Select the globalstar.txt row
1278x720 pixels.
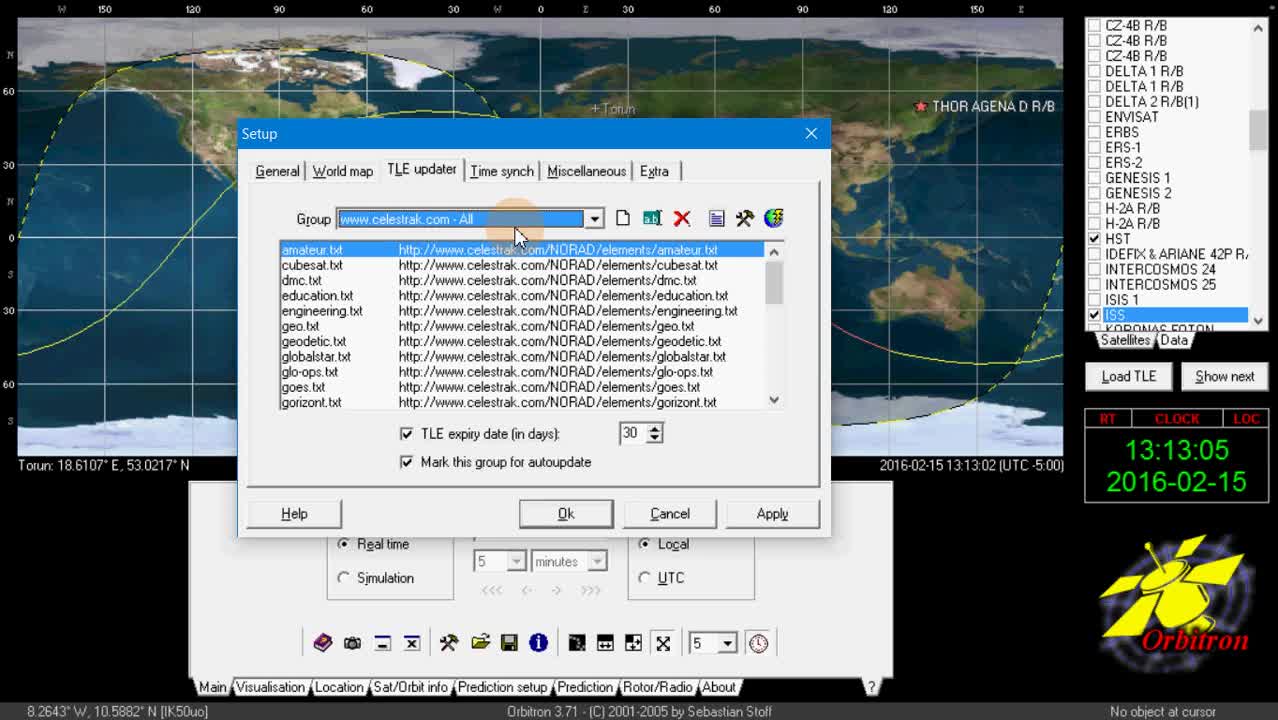click(522, 356)
